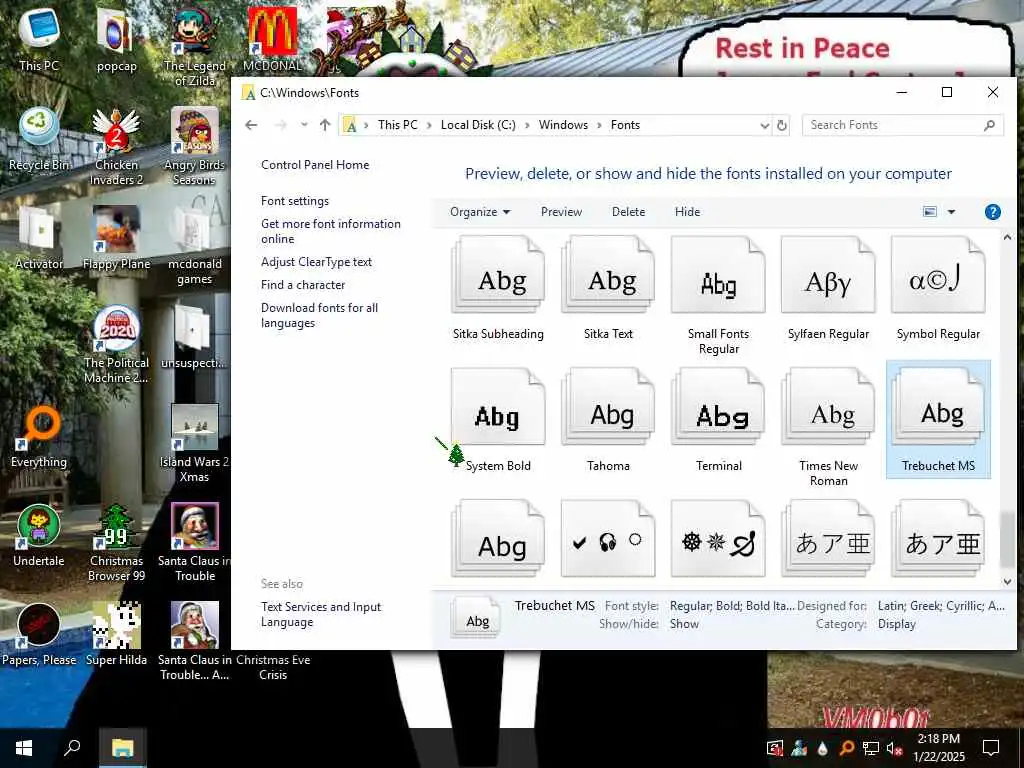Open the Find a character link
This screenshot has width=1024, height=768.
click(302, 285)
